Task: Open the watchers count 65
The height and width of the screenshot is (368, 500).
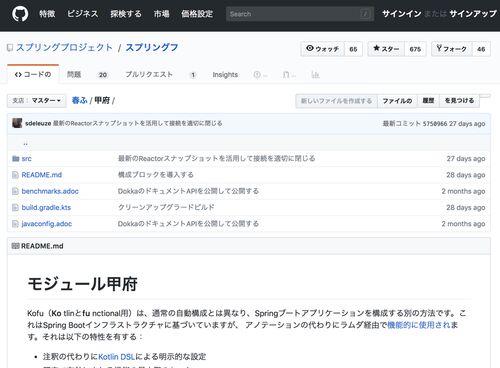Action: coord(353,49)
